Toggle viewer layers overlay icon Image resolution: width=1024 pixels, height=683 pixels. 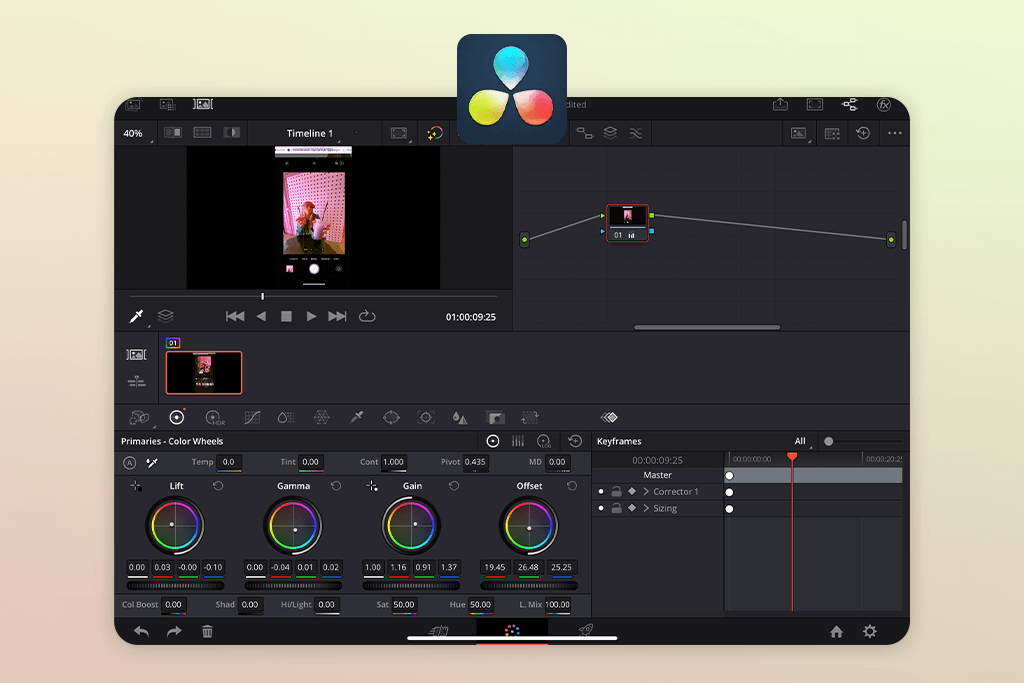[x=166, y=316]
